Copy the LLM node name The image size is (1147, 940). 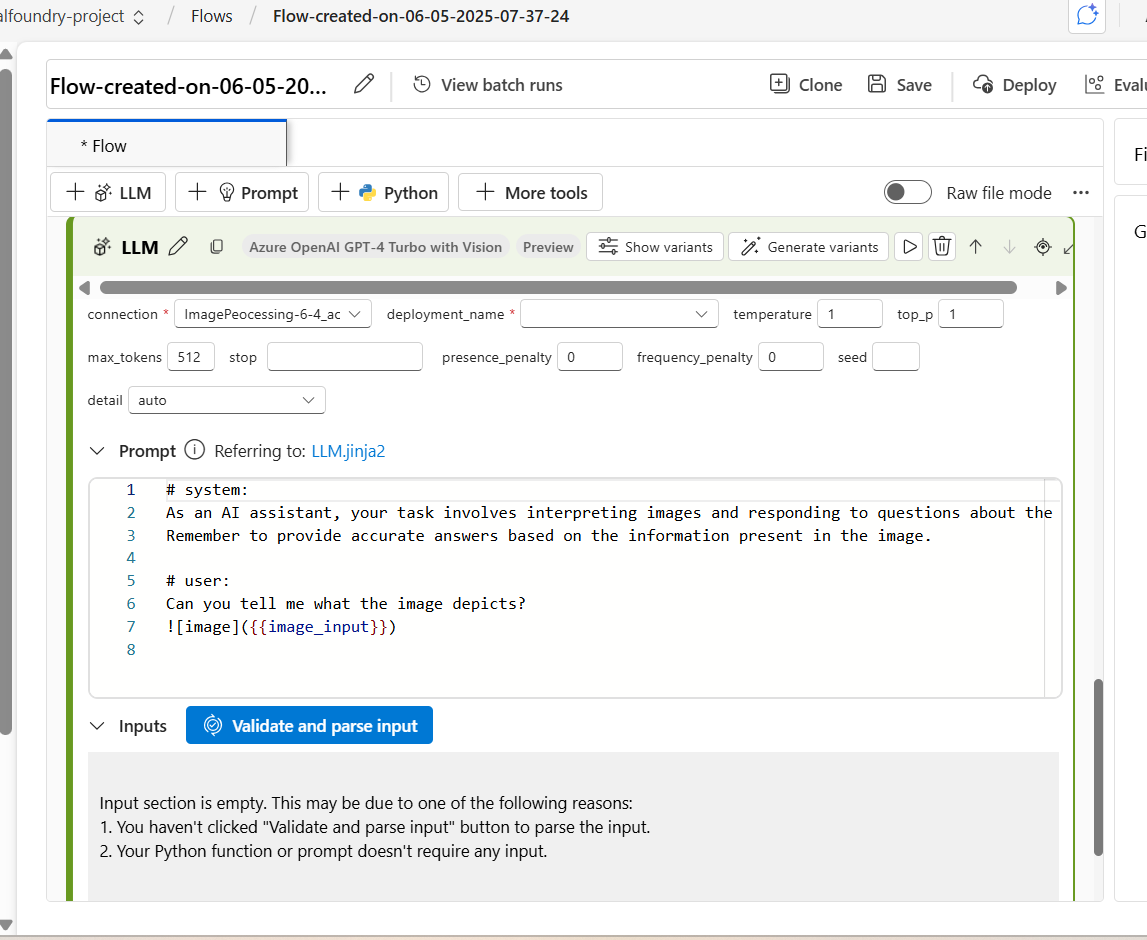coord(216,247)
